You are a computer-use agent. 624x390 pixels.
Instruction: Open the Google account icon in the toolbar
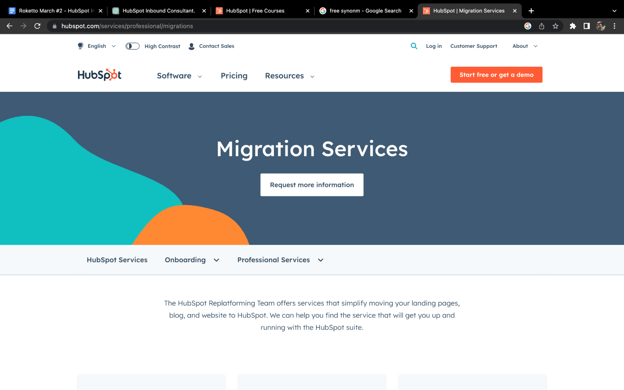point(528,26)
